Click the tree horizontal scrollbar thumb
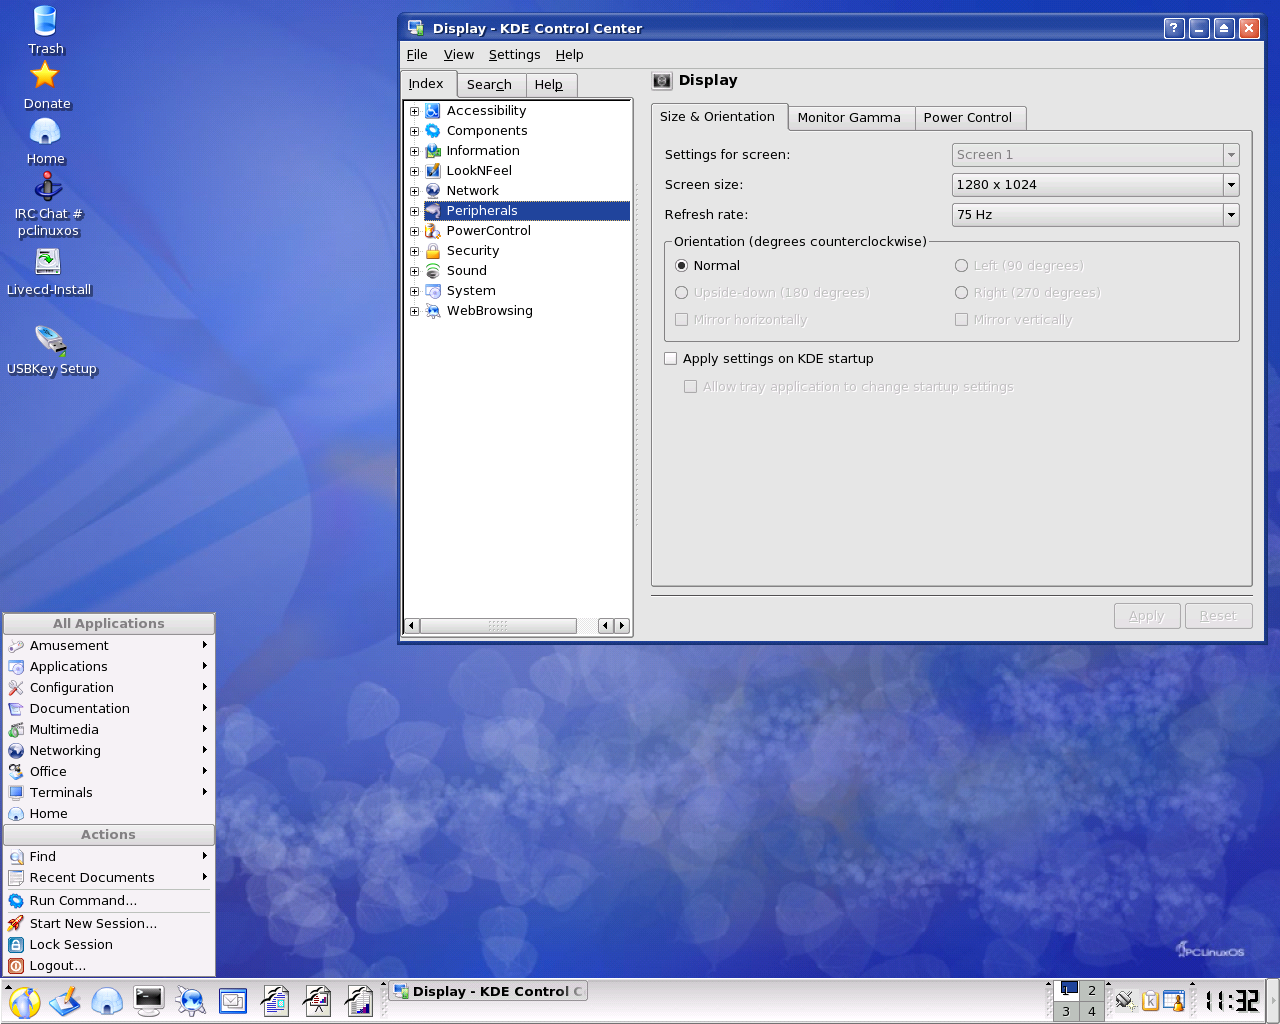This screenshot has height=1024, width=1280. click(x=498, y=626)
